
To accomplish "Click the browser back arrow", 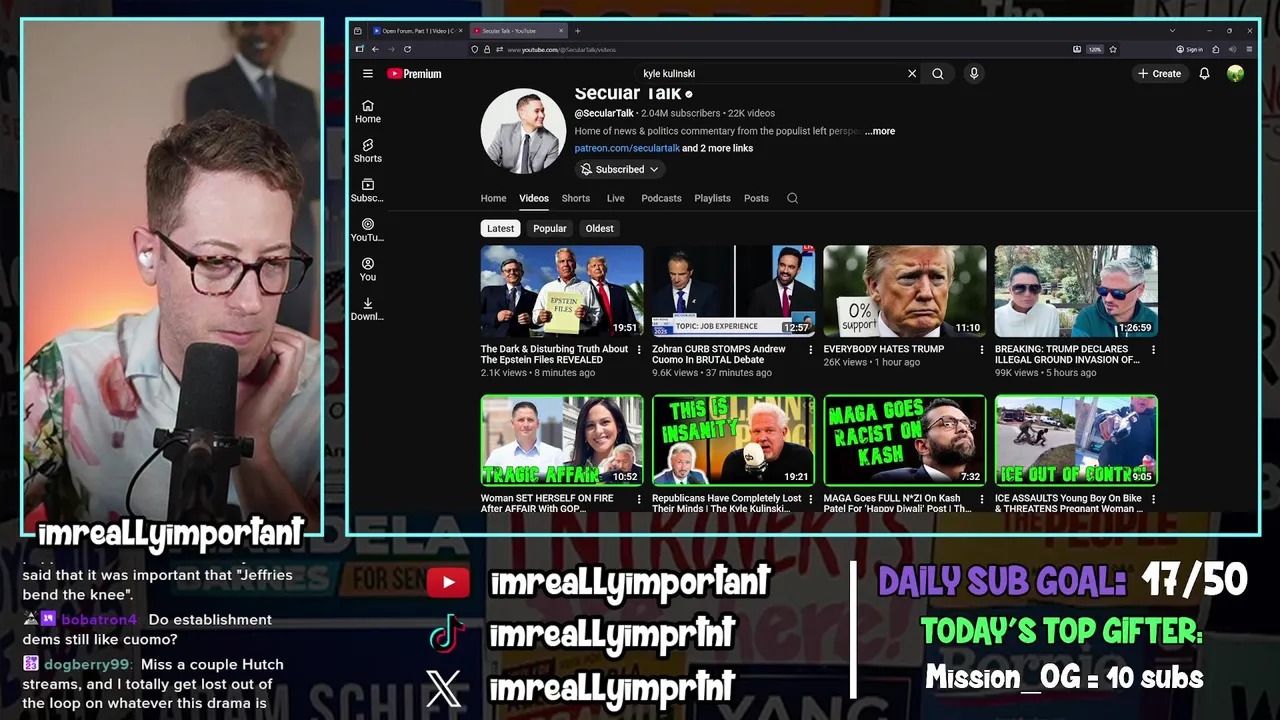I will point(376,49).
